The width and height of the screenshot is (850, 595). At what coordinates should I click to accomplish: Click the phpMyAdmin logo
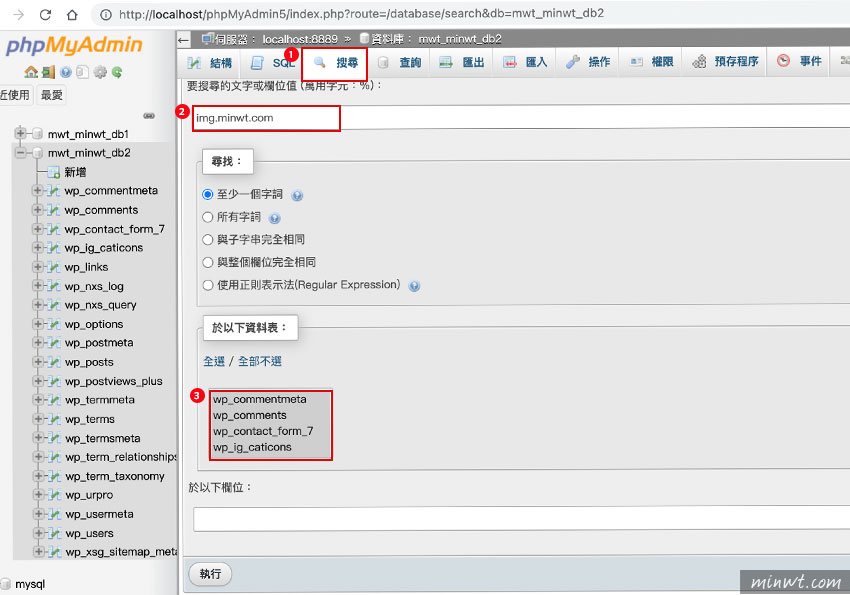[x=74, y=46]
